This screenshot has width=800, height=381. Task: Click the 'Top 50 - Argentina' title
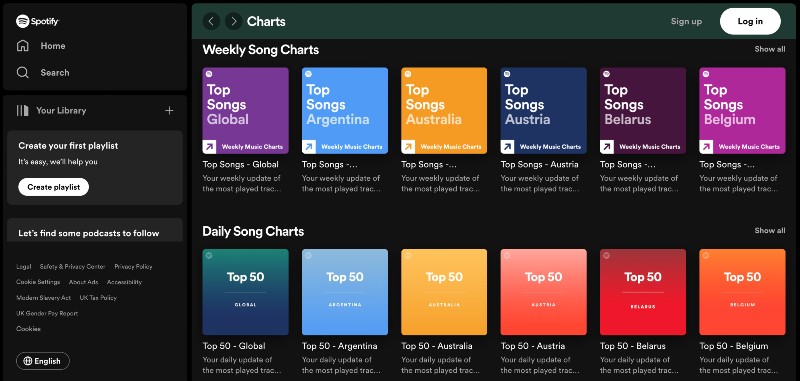click(340, 346)
